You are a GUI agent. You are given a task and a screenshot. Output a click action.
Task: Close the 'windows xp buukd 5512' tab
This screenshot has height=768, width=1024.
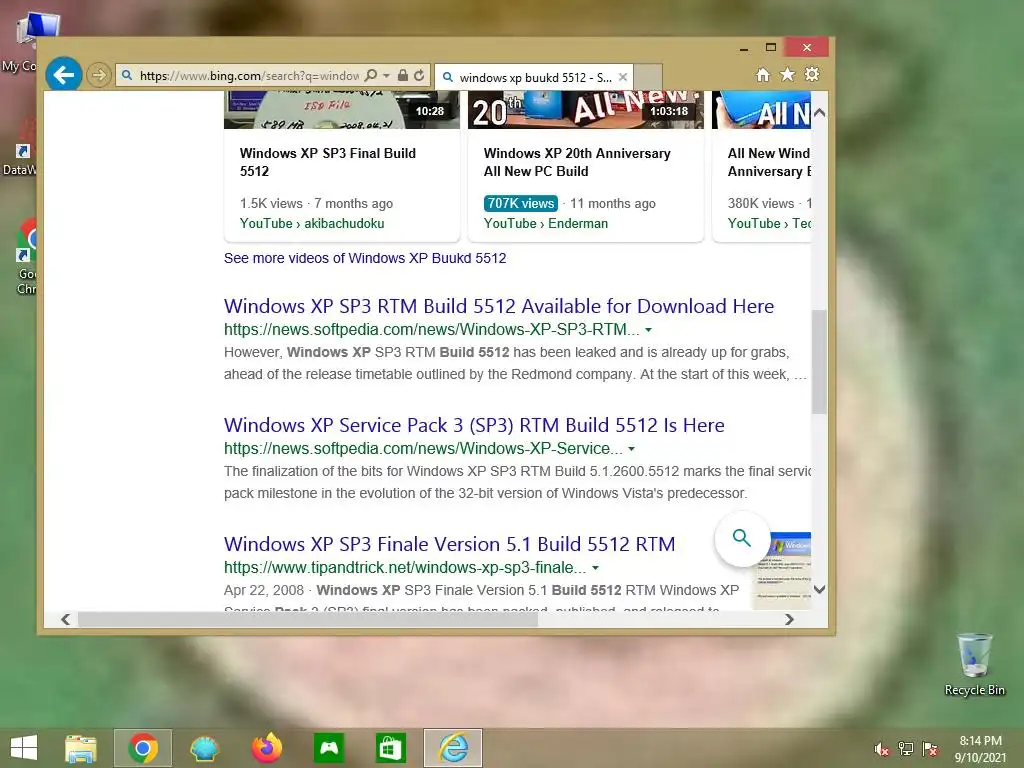623,77
